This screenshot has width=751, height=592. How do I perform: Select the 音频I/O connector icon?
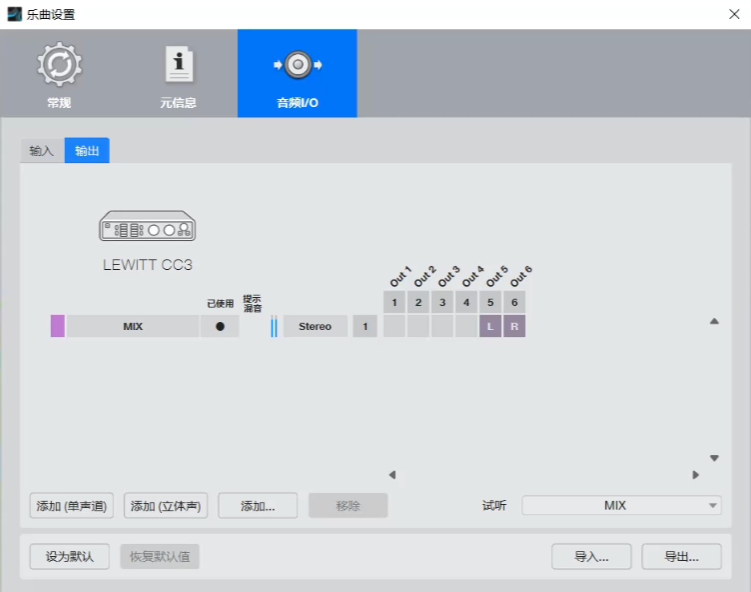pos(297,65)
